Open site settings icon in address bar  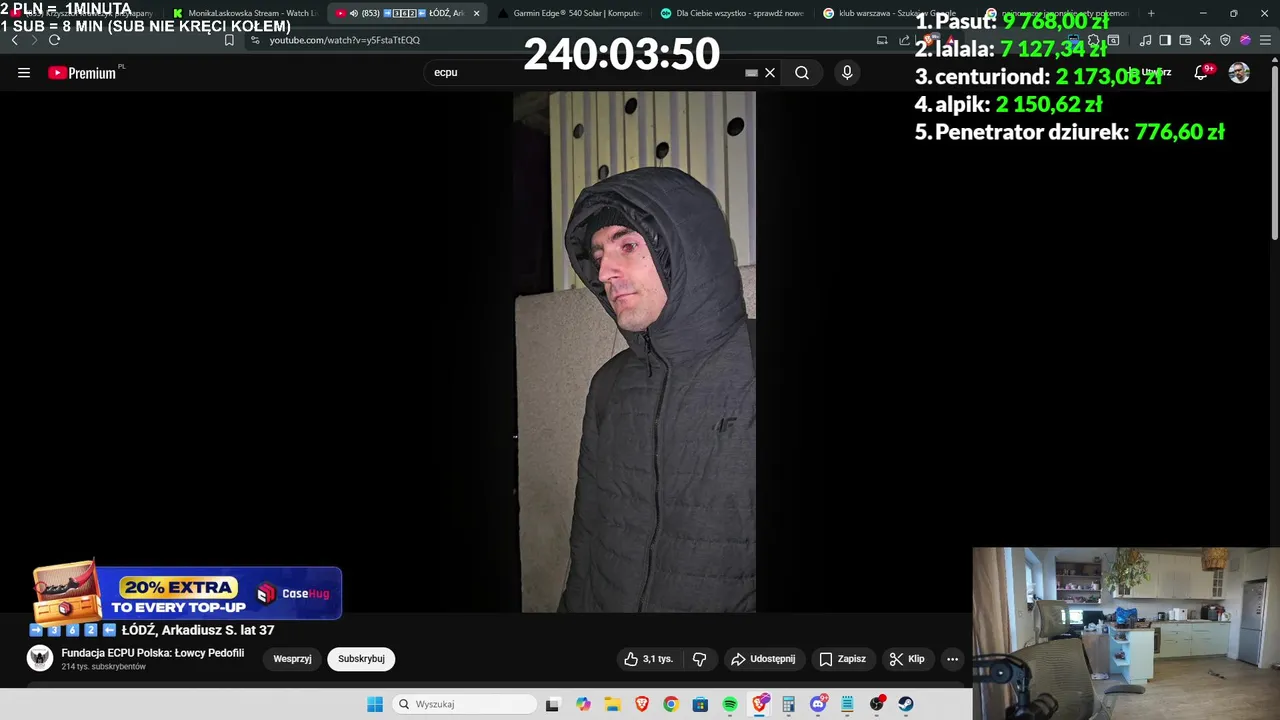255,40
